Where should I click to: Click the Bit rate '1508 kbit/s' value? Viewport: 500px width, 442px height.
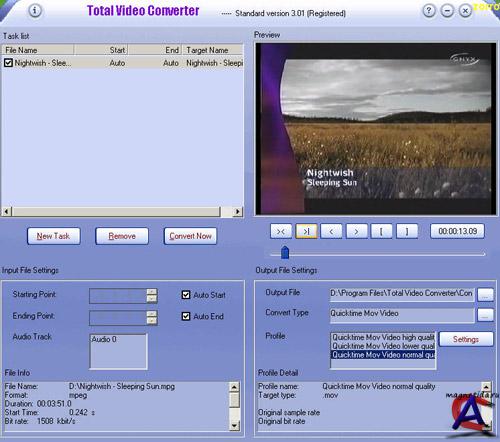pyautogui.click(x=56, y=421)
